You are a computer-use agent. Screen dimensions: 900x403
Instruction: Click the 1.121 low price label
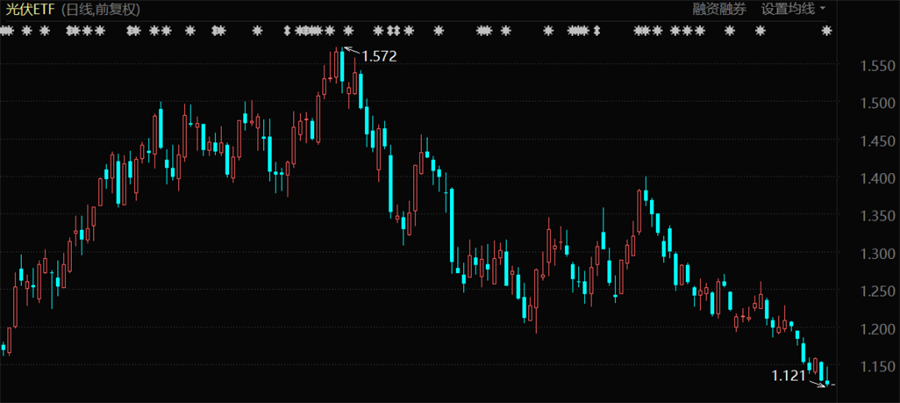coord(789,376)
